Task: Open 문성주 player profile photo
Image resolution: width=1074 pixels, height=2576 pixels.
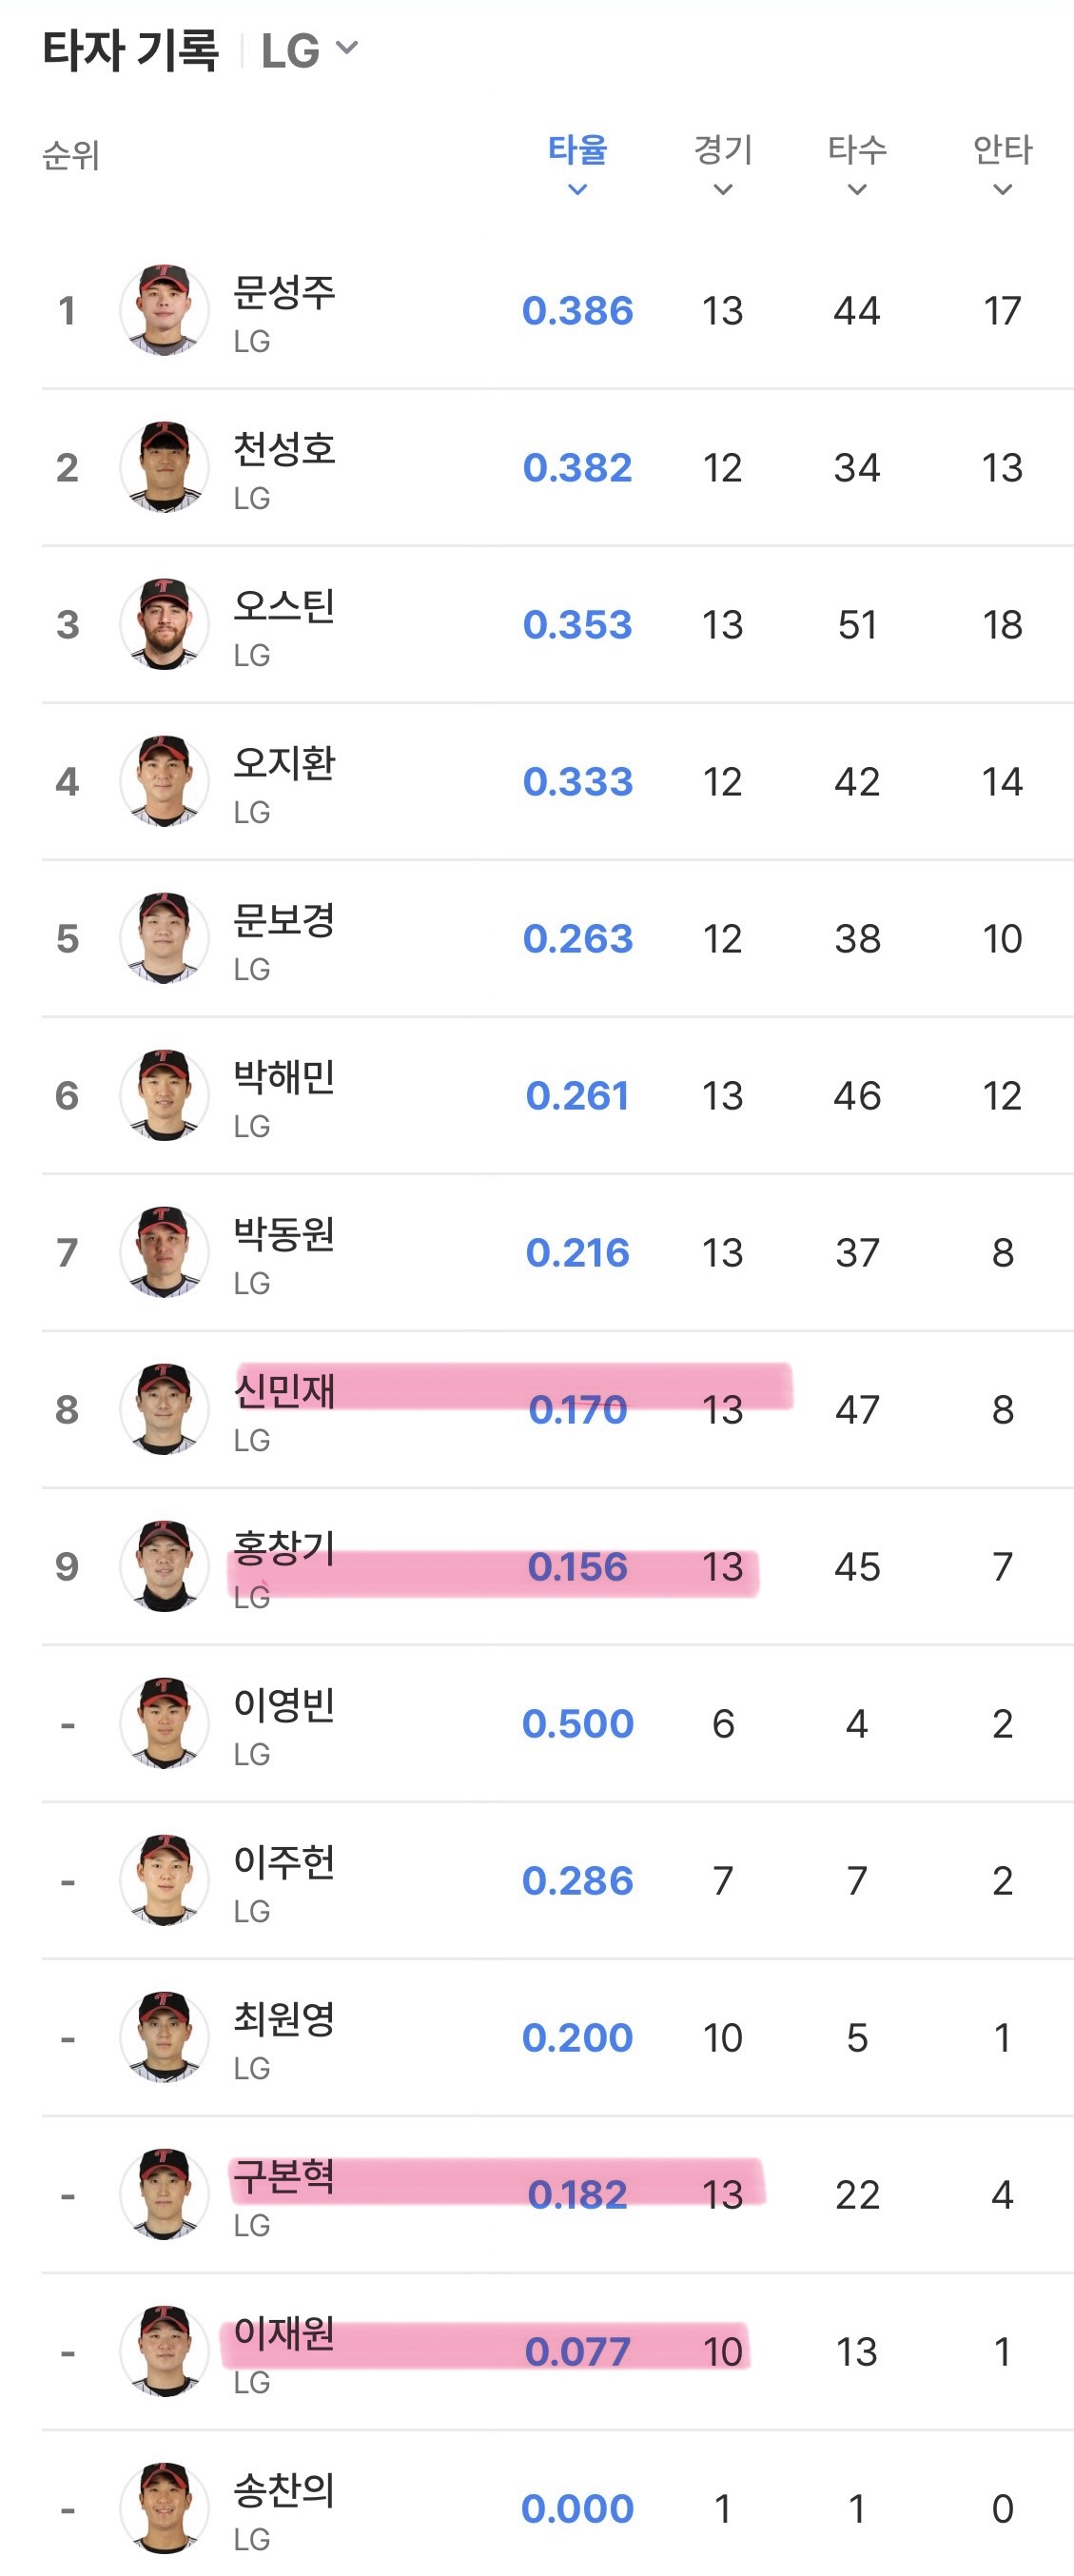Action: tap(164, 310)
